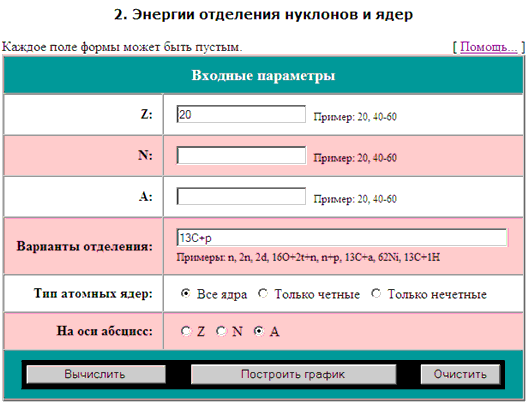This screenshot has width=528, height=407.
Task: Click the Тип атомных ядер label
Action: tap(93, 294)
